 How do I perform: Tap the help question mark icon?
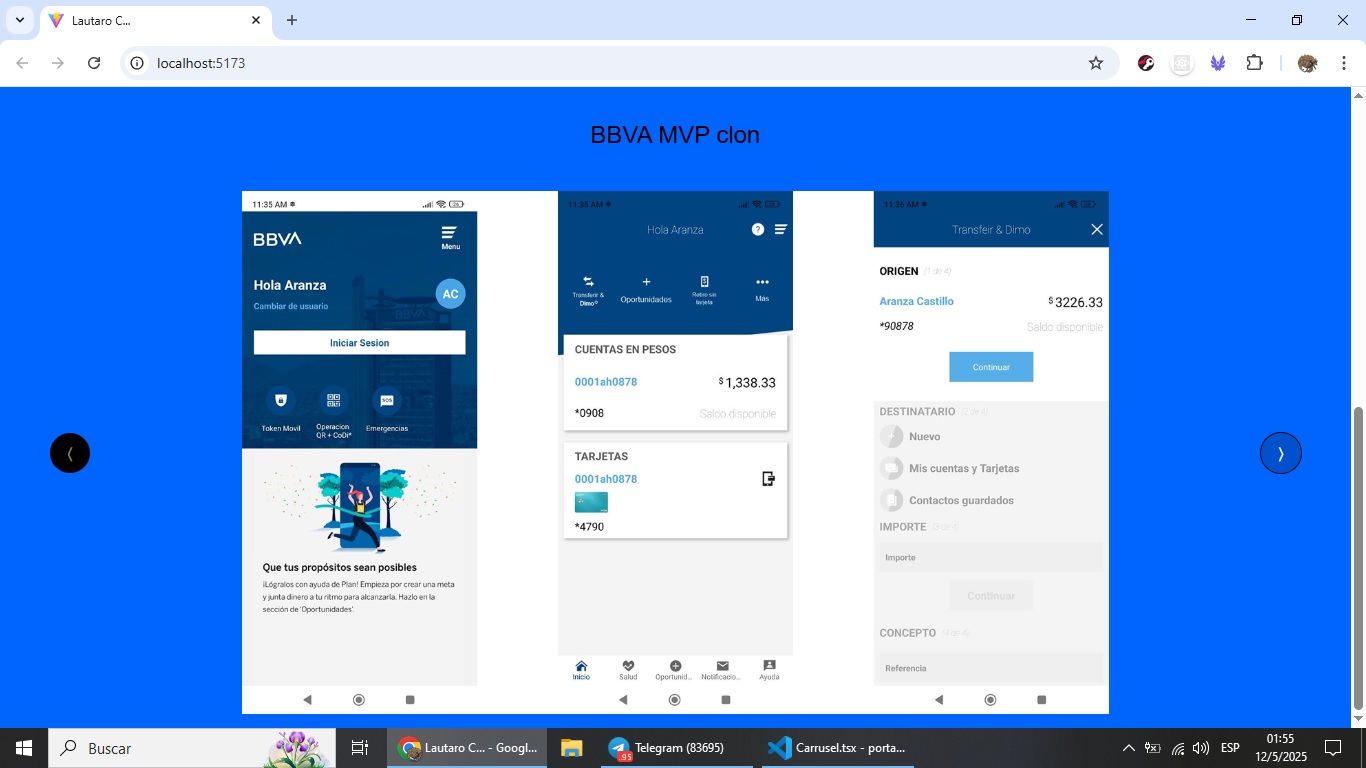pyautogui.click(x=758, y=229)
